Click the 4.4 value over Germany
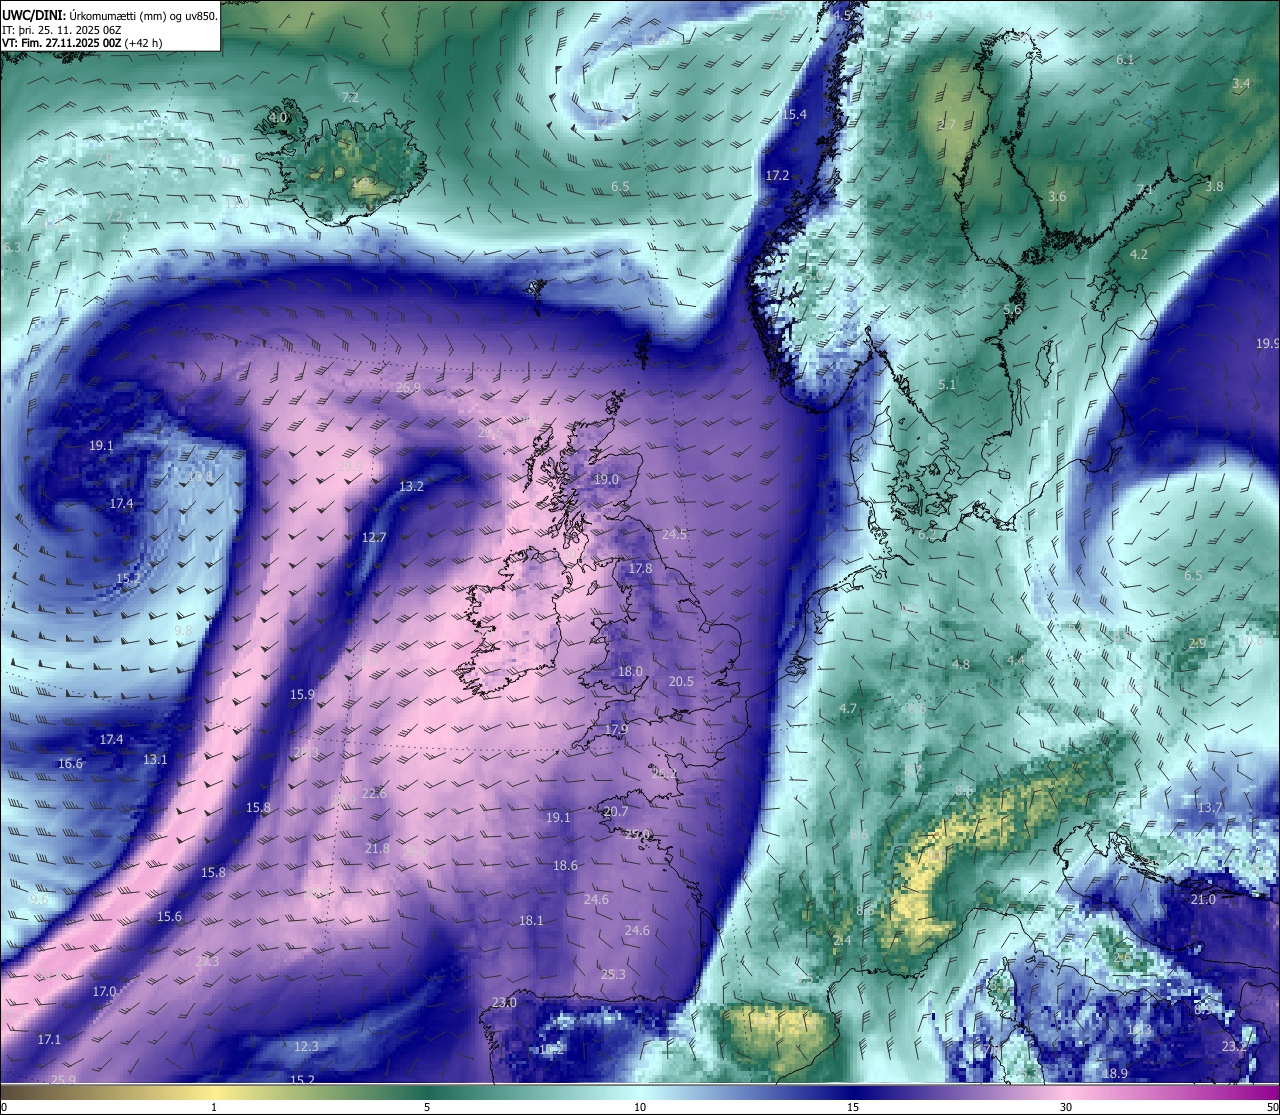This screenshot has width=1280, height=1115. (1016, 661)
